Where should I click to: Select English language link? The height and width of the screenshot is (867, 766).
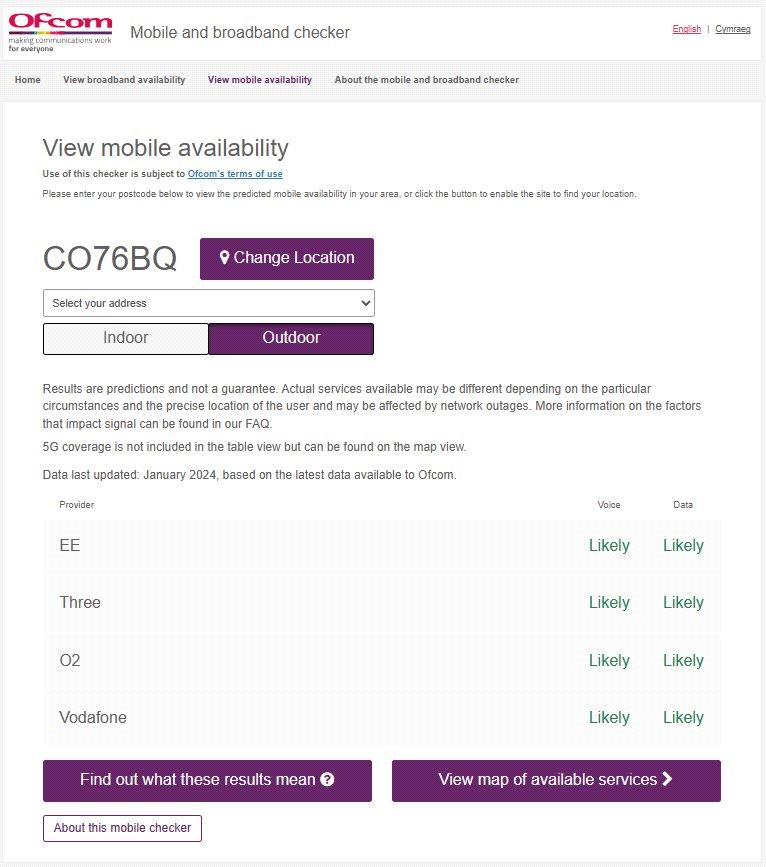tap(686, 29)
